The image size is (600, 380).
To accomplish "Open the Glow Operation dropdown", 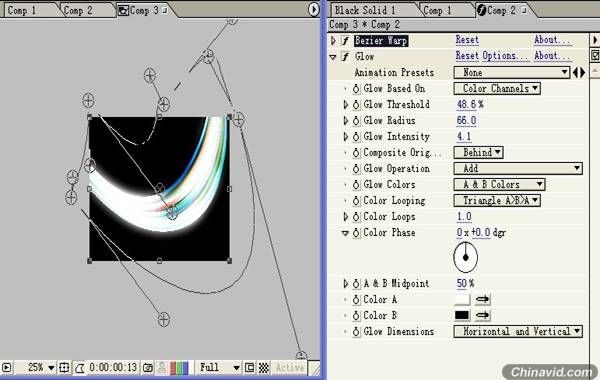I will click(518, 168).
